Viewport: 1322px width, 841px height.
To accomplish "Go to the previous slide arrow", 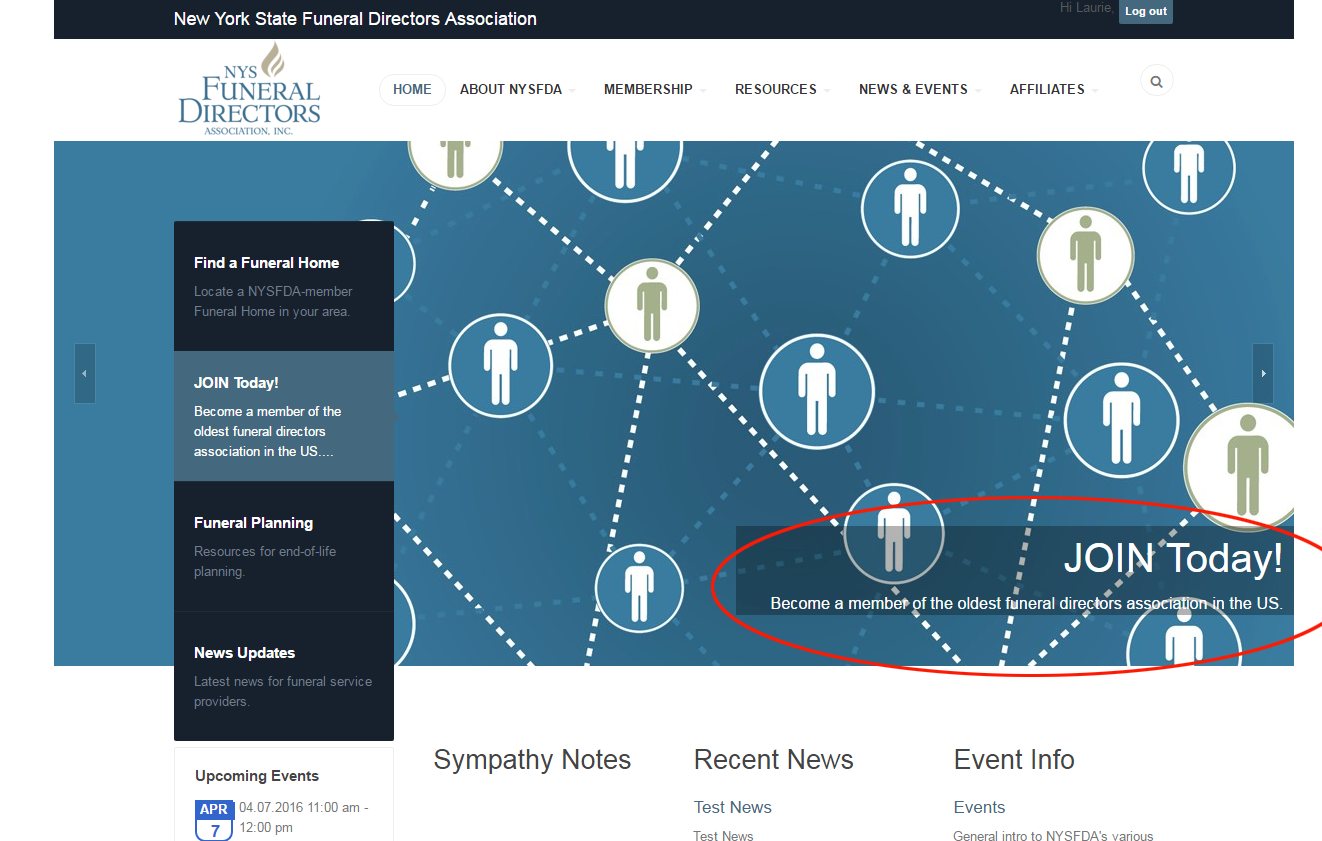I will 85,373.
